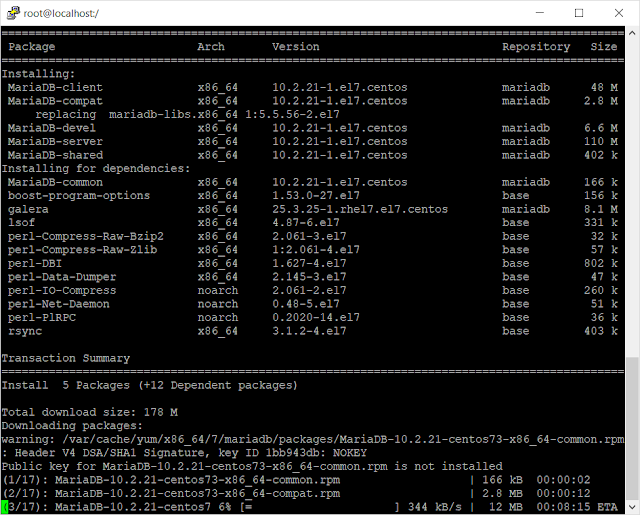Click the 'Size' column header text
Screen dimensions: 640x515
[604, 47]
